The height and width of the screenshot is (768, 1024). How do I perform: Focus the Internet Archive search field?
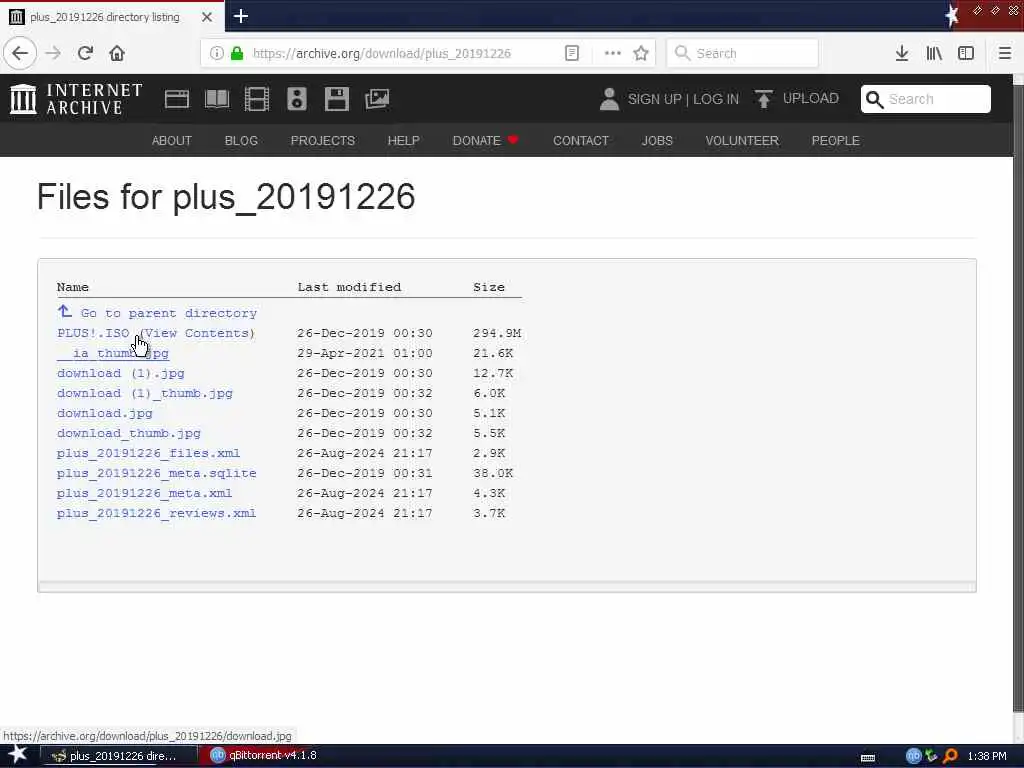(x=925, y=99)
